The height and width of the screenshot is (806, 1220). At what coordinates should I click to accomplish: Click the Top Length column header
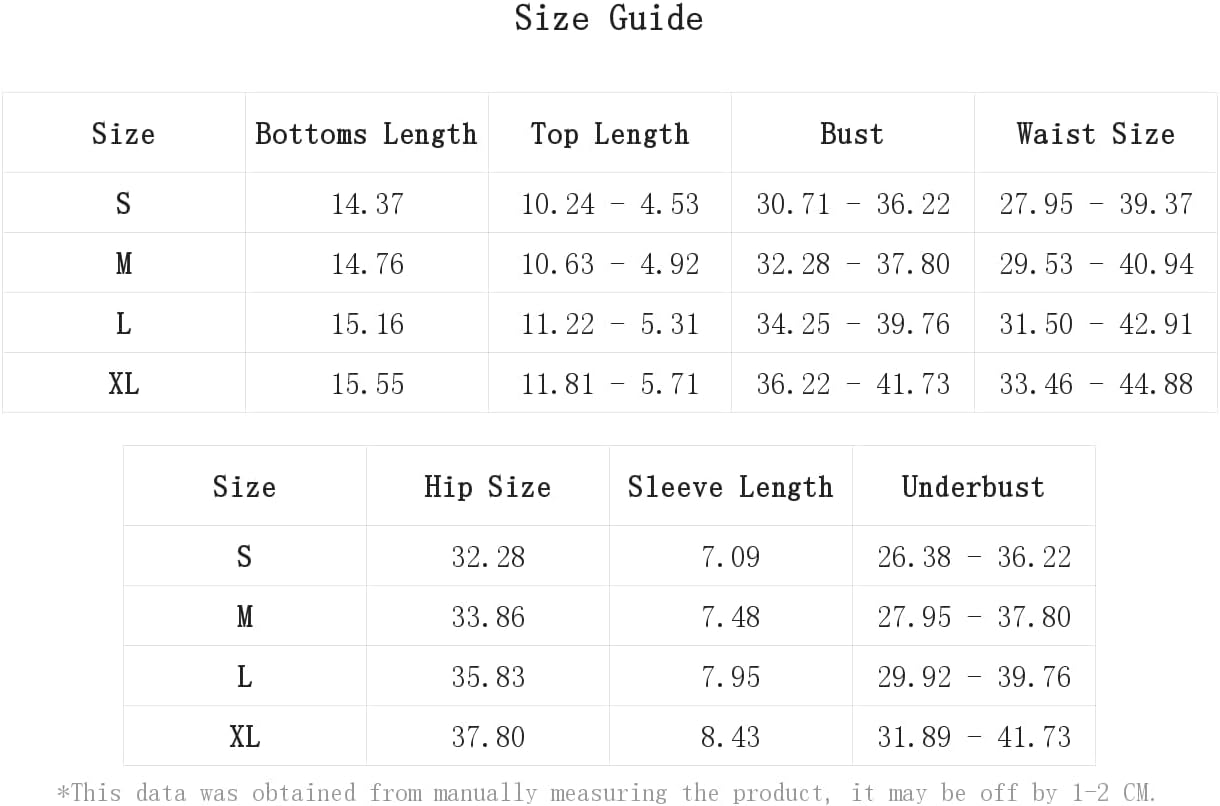point(609,134)
